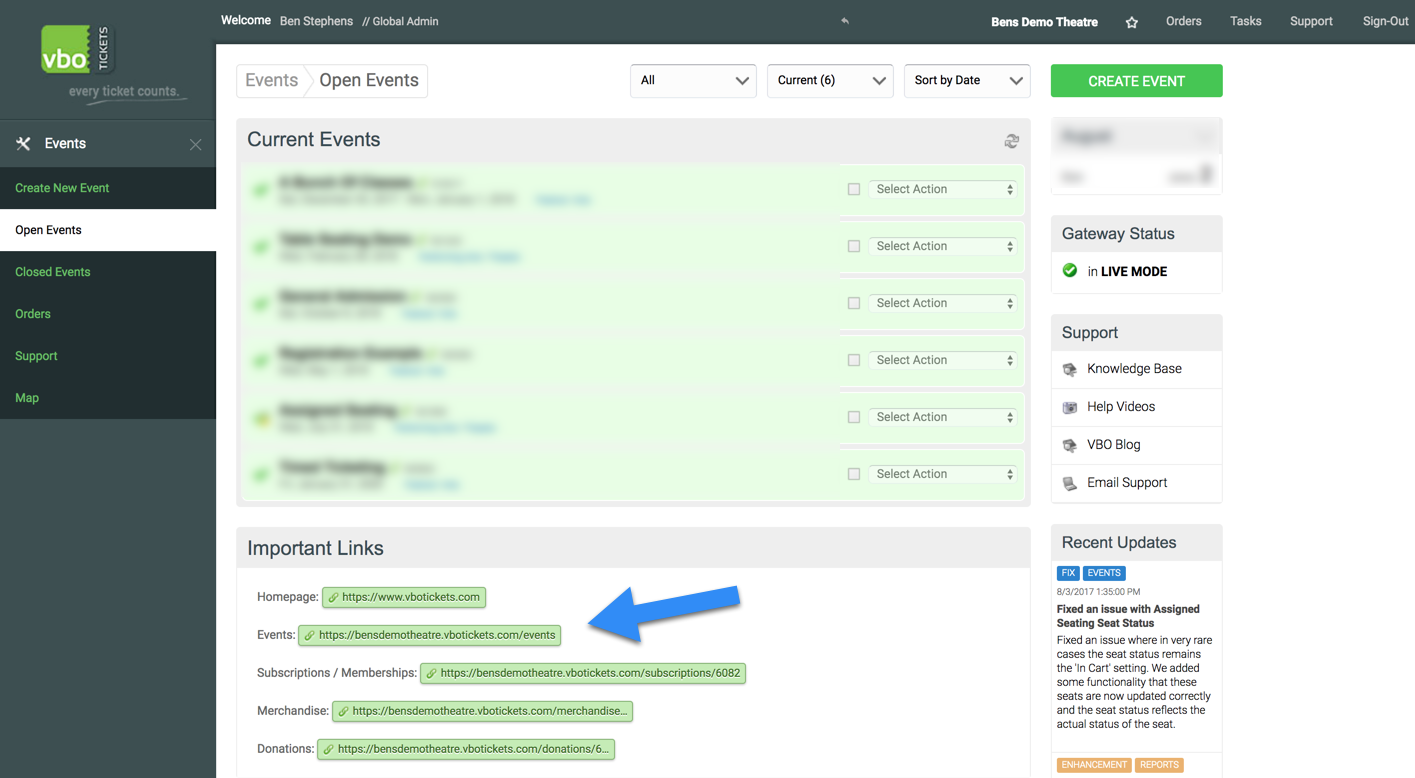Tick the checkbox in the fifth event row
The height and width of the screenshot is (778, 1415).
click(x=854, y=417)
